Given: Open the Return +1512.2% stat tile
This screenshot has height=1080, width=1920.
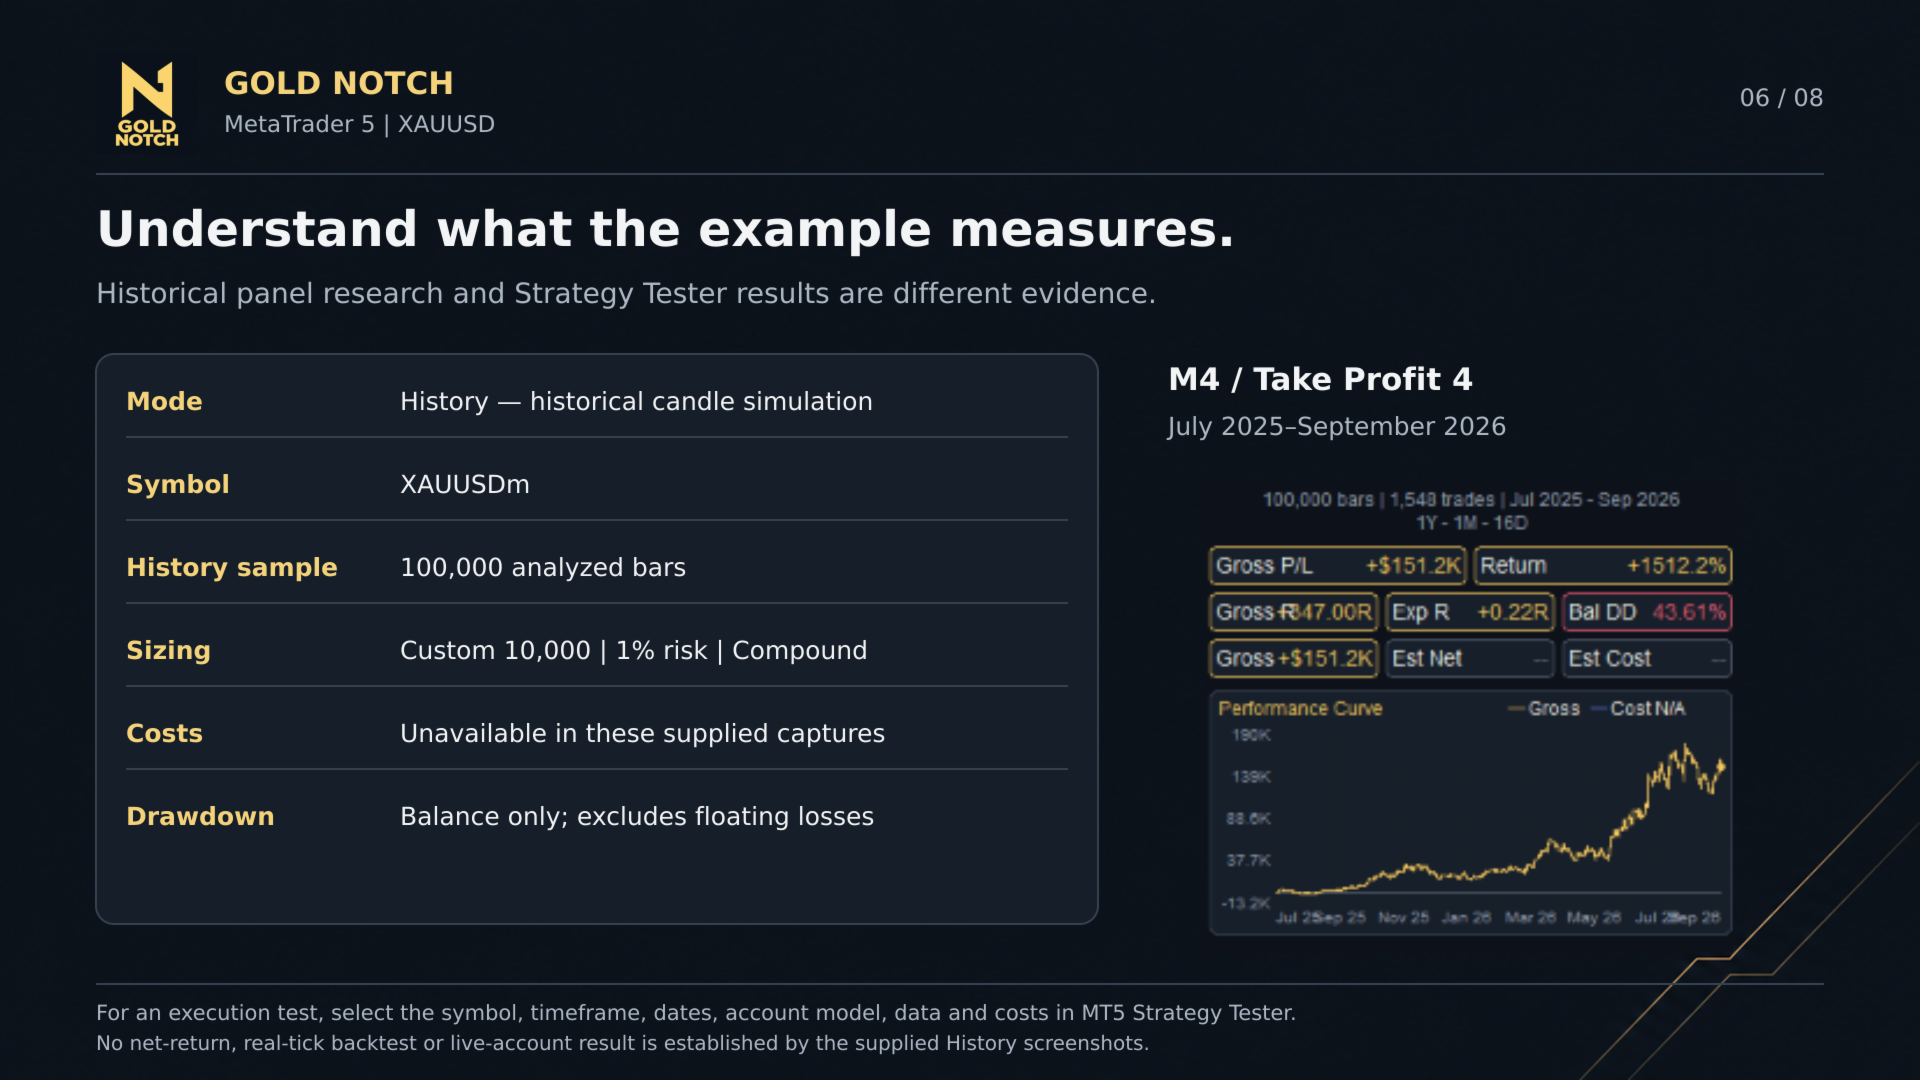Looking at the screenshot, I should point(1602,565).
